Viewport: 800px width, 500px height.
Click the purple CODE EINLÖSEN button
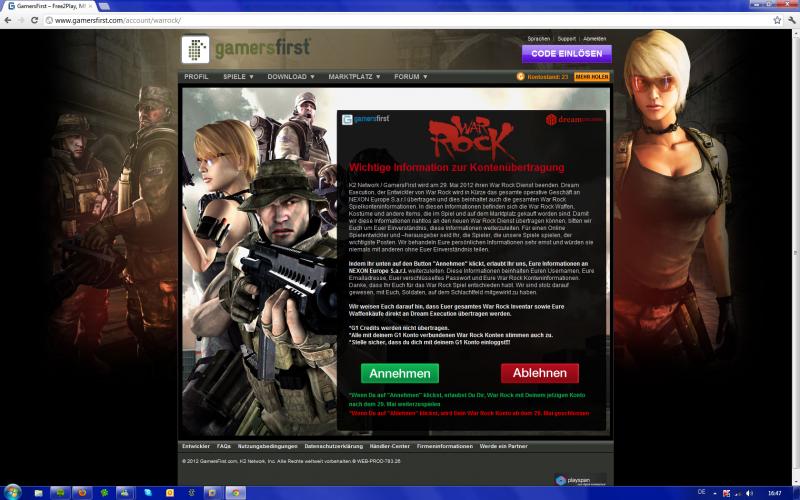pos(566,53)
